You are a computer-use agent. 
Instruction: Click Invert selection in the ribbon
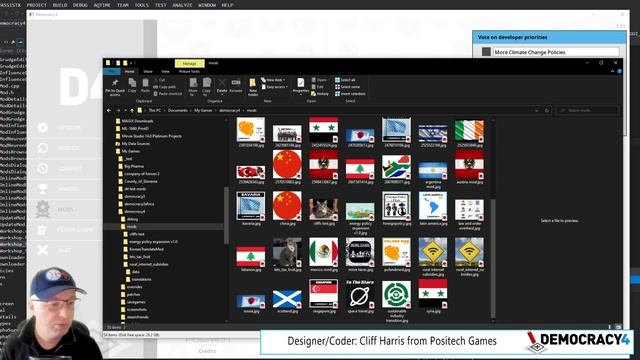click(350, 94)
